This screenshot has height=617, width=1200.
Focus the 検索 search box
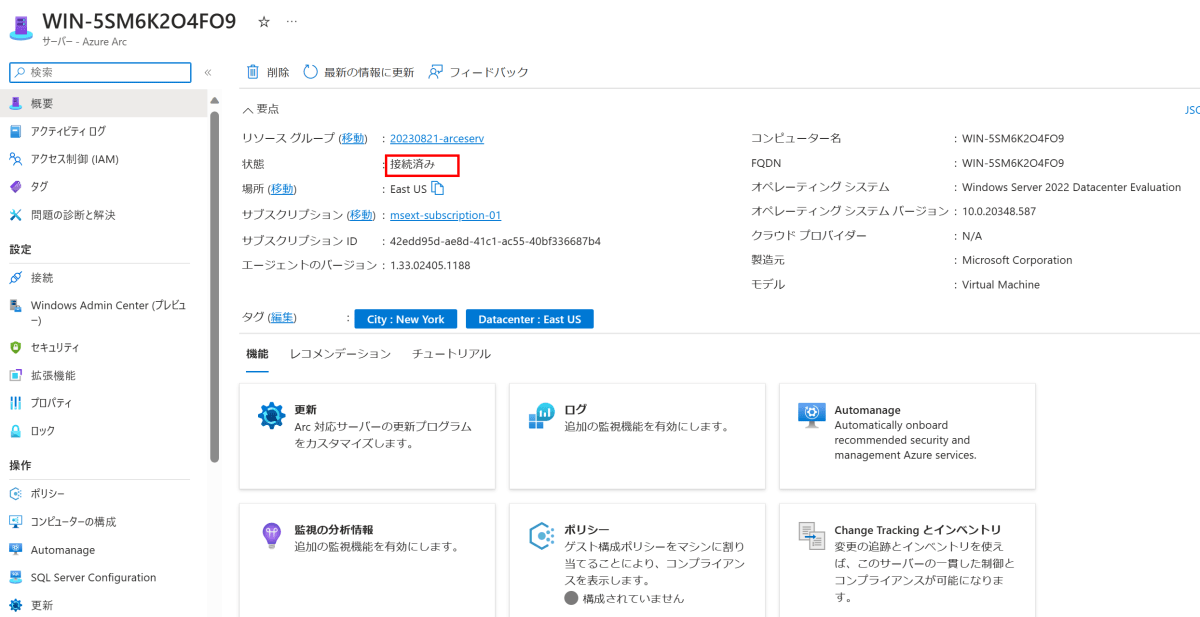(x=100, y=72)
